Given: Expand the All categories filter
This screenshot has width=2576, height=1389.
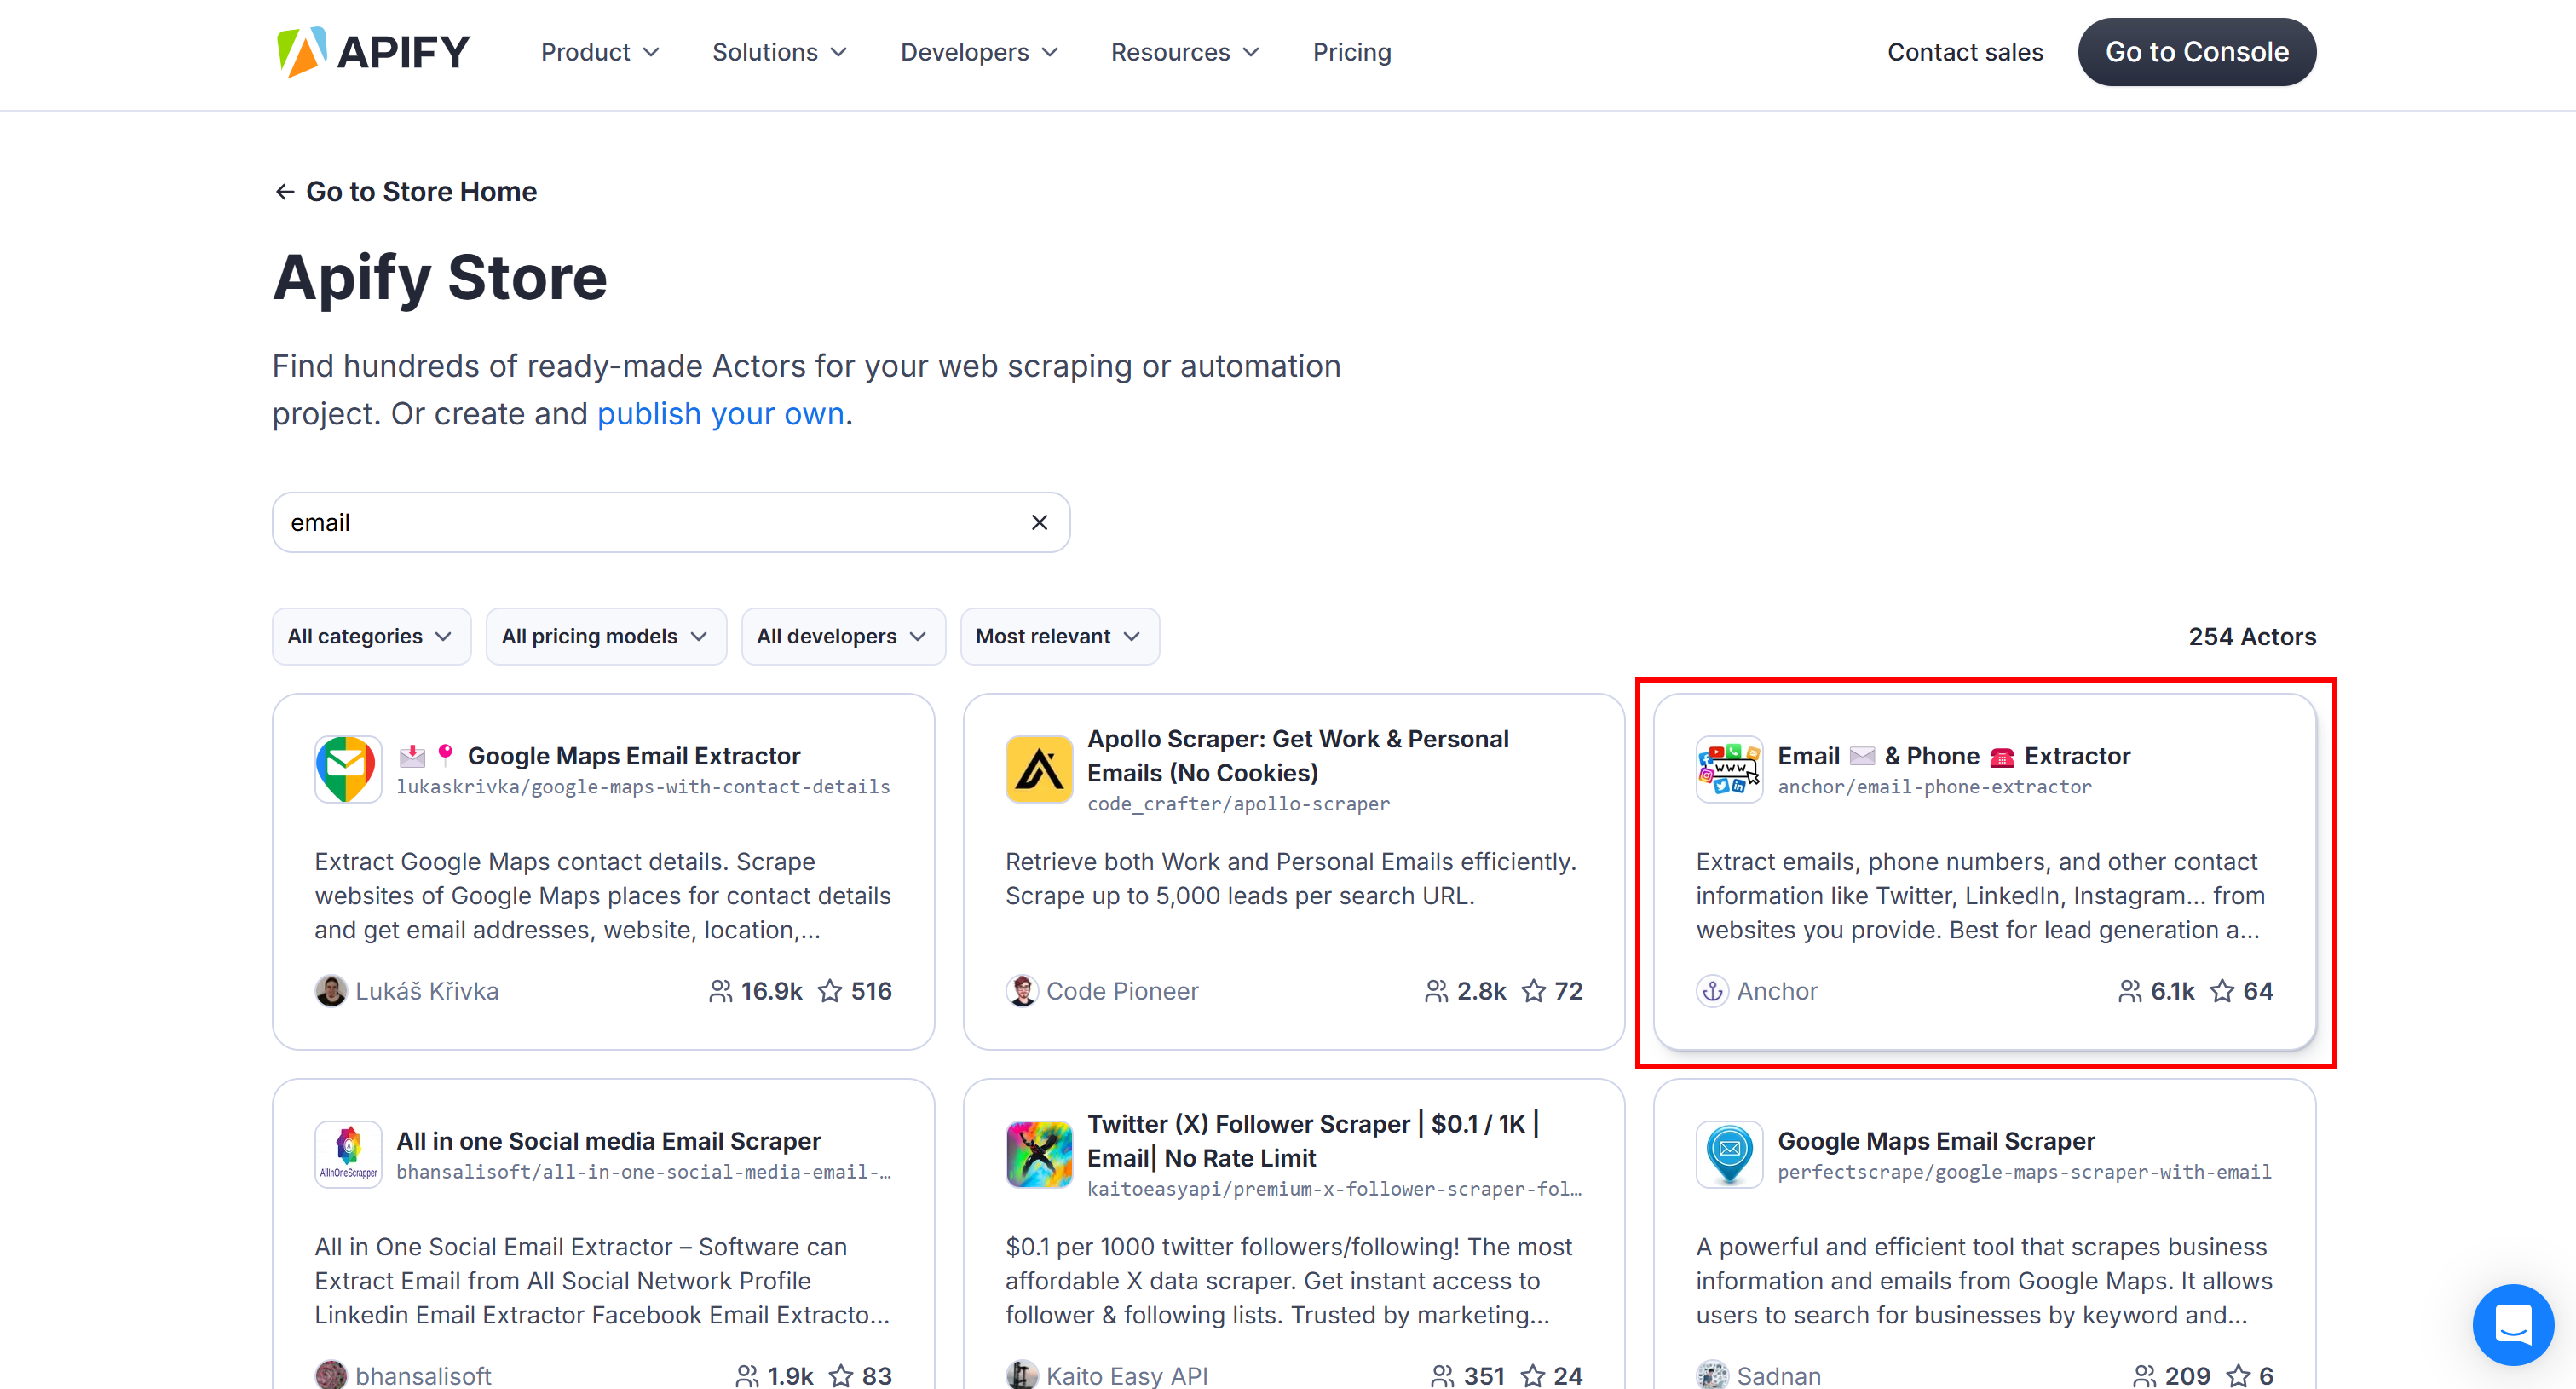Looking at the screenshot, I should [x=371, y=636].
